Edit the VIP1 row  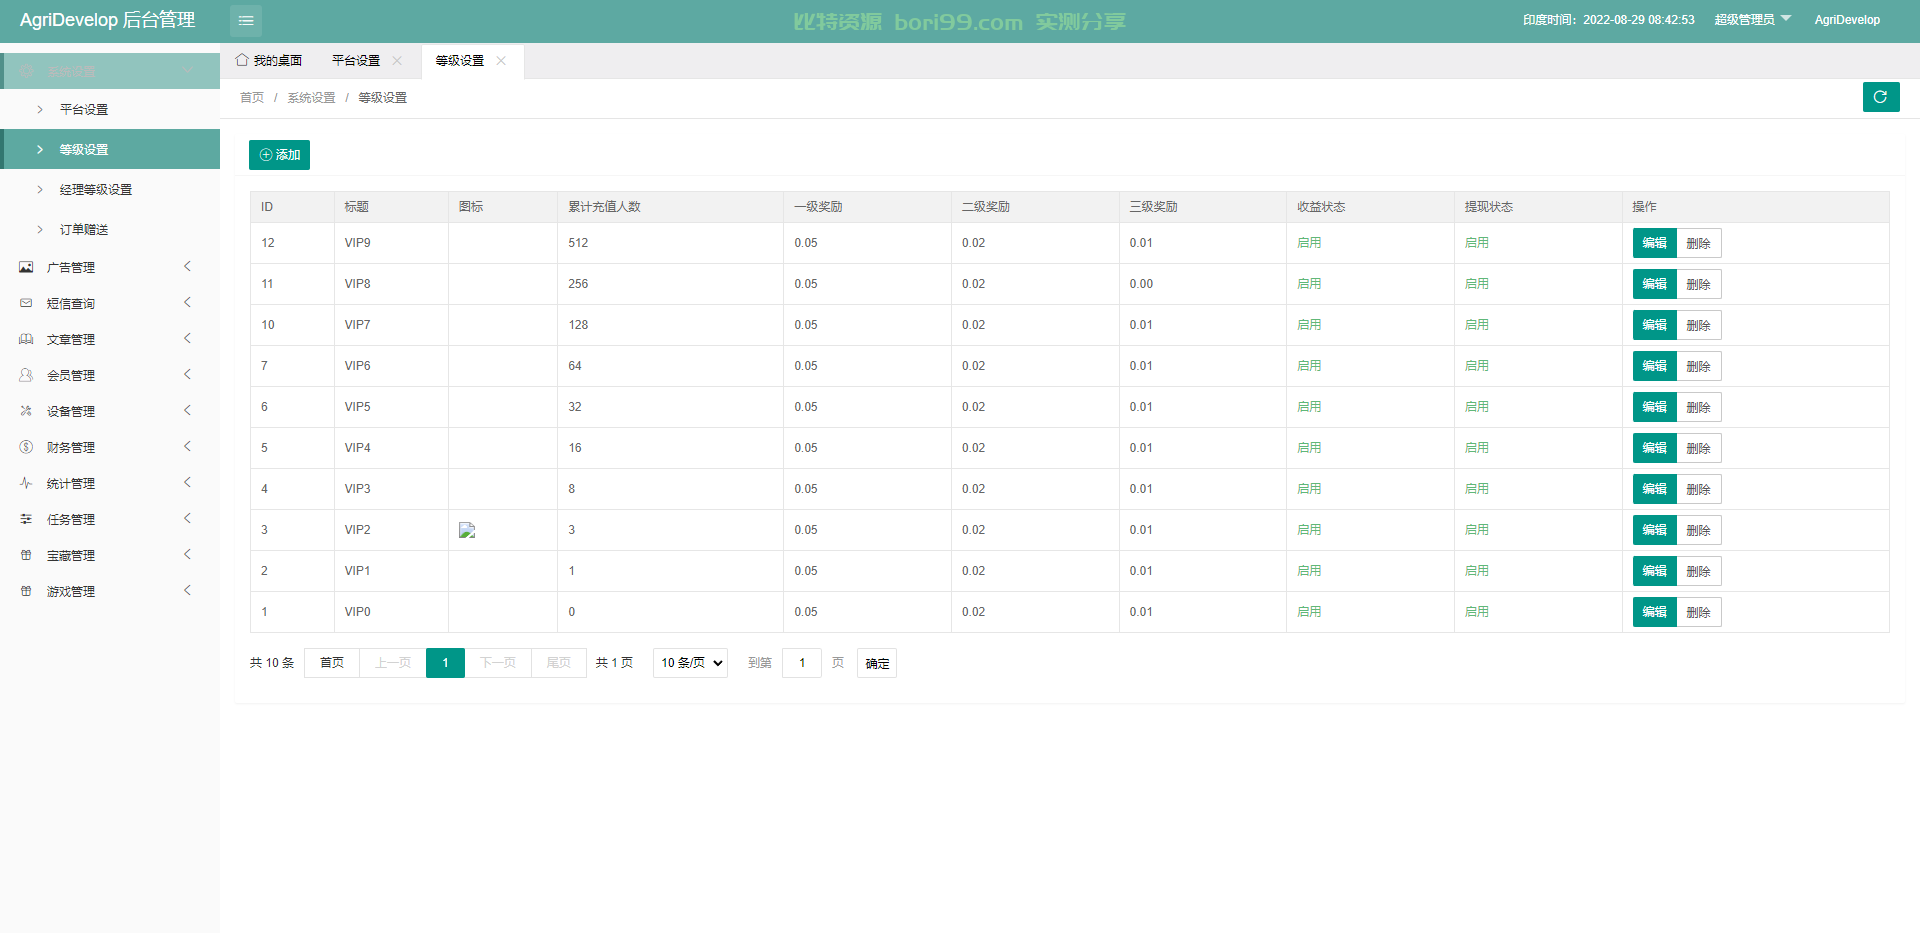coord(1654,571)
